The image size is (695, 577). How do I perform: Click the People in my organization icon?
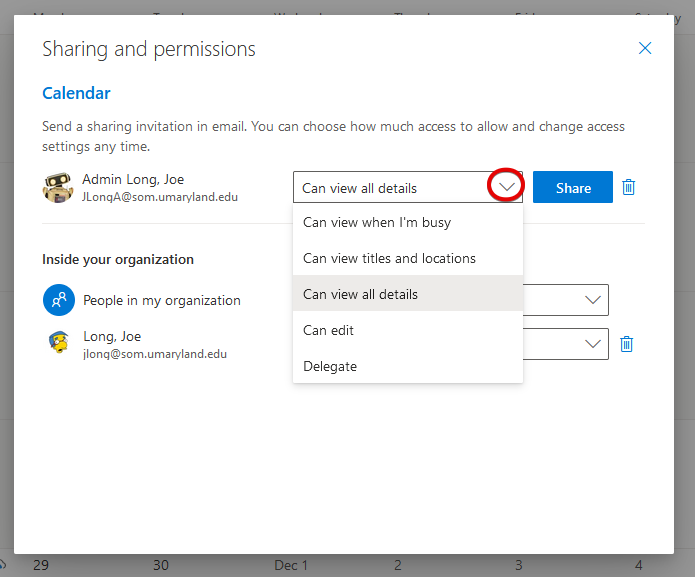point(58,300)
